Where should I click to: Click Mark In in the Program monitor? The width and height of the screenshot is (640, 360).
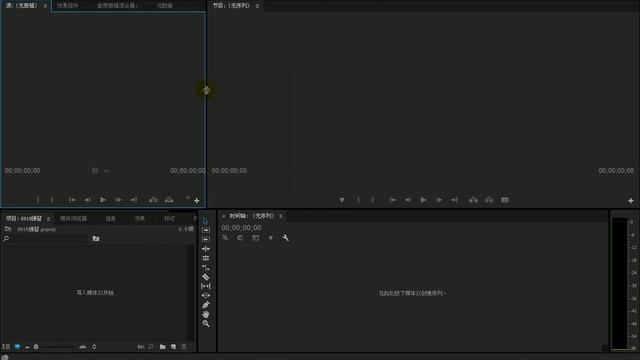[358, 200]
